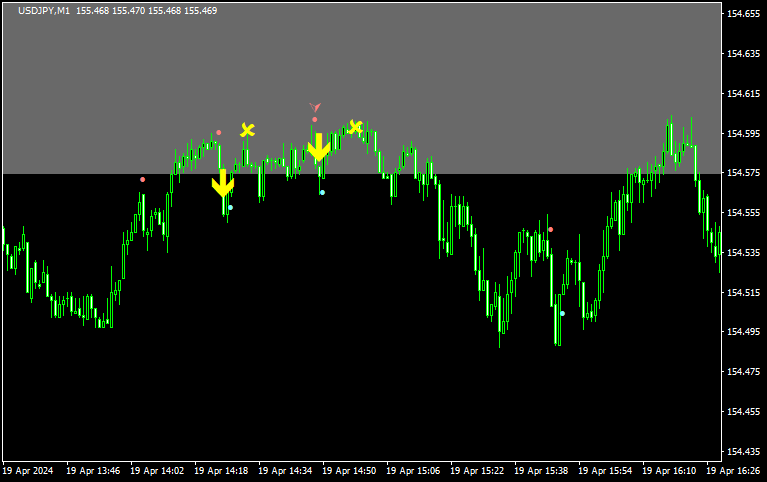Select the leftmost red dot near 14:02
The height and width of the screenshot is (482, 767).
tap(142, 179)
